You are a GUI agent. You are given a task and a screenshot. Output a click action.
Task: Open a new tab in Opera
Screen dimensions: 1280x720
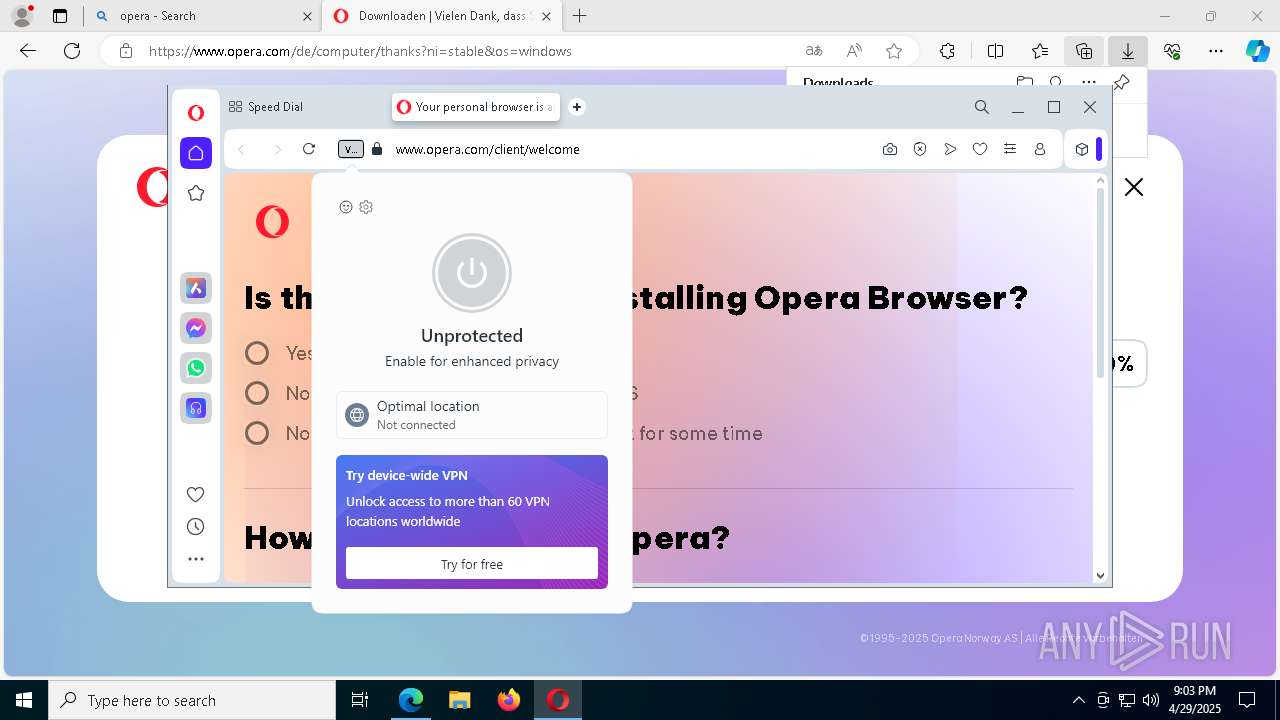[577, 107]
